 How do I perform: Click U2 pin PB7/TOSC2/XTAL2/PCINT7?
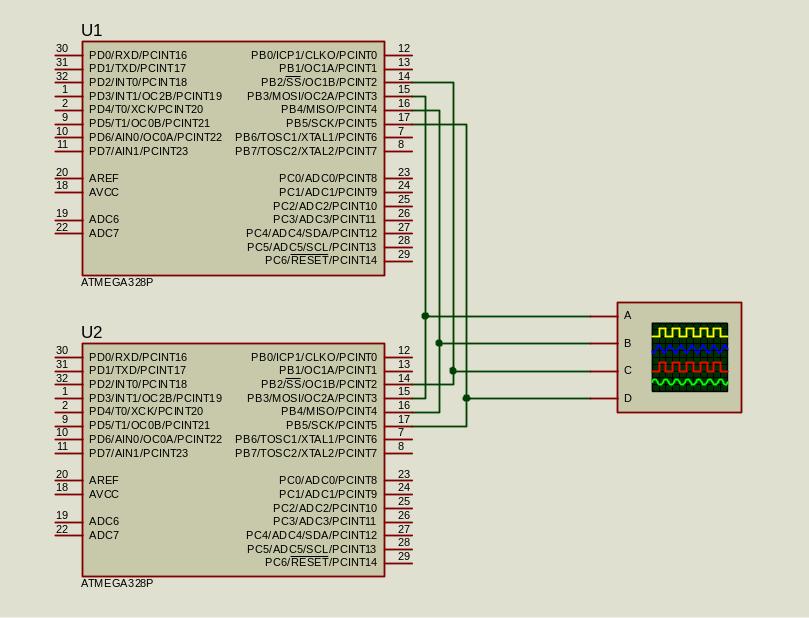click(306, 453)
